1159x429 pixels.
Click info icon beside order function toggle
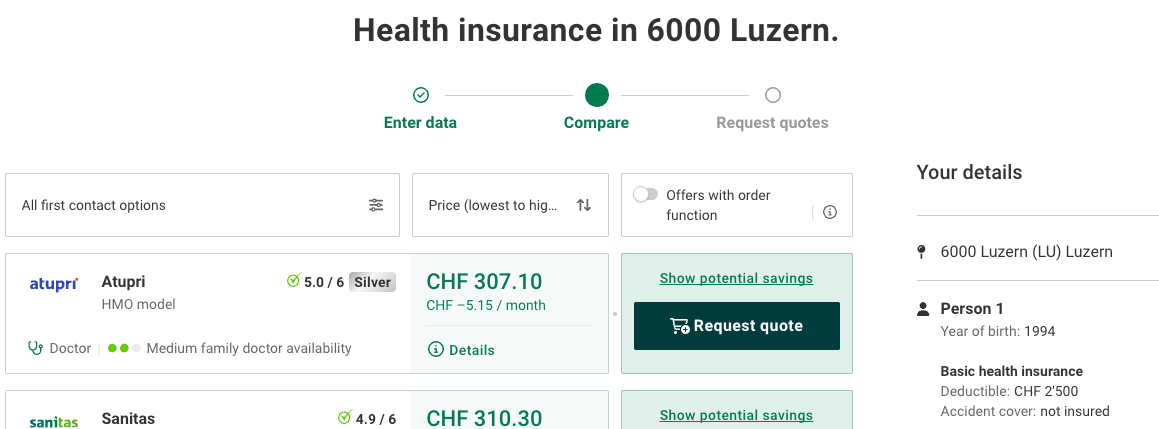pos(830,212)
